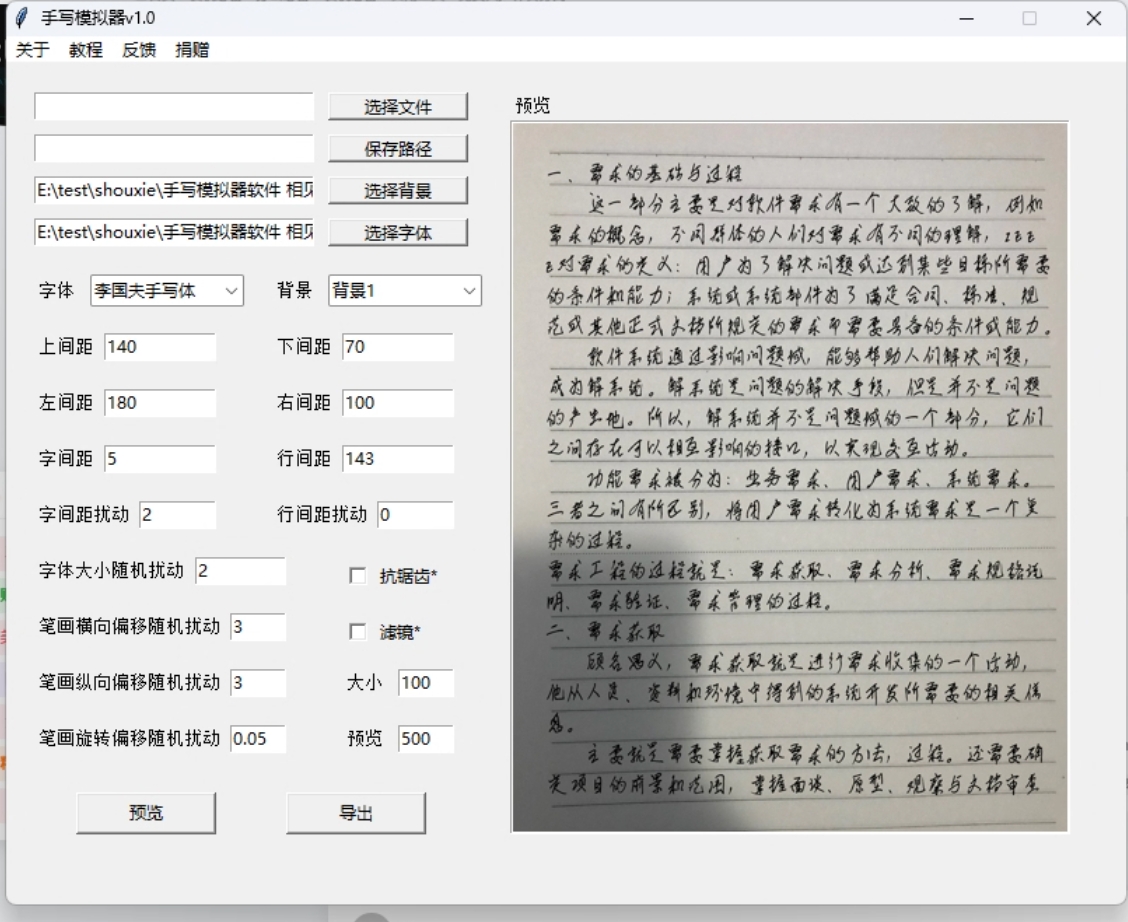Click the 预览 button to generate preview
1128x922 pixels.
point(146,815)
